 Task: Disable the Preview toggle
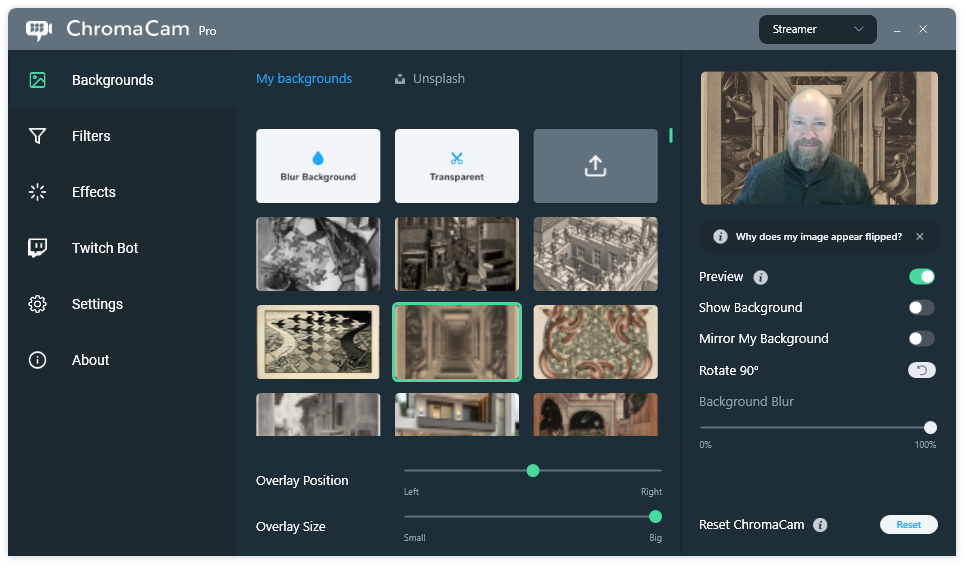click(x=921, y=277)
